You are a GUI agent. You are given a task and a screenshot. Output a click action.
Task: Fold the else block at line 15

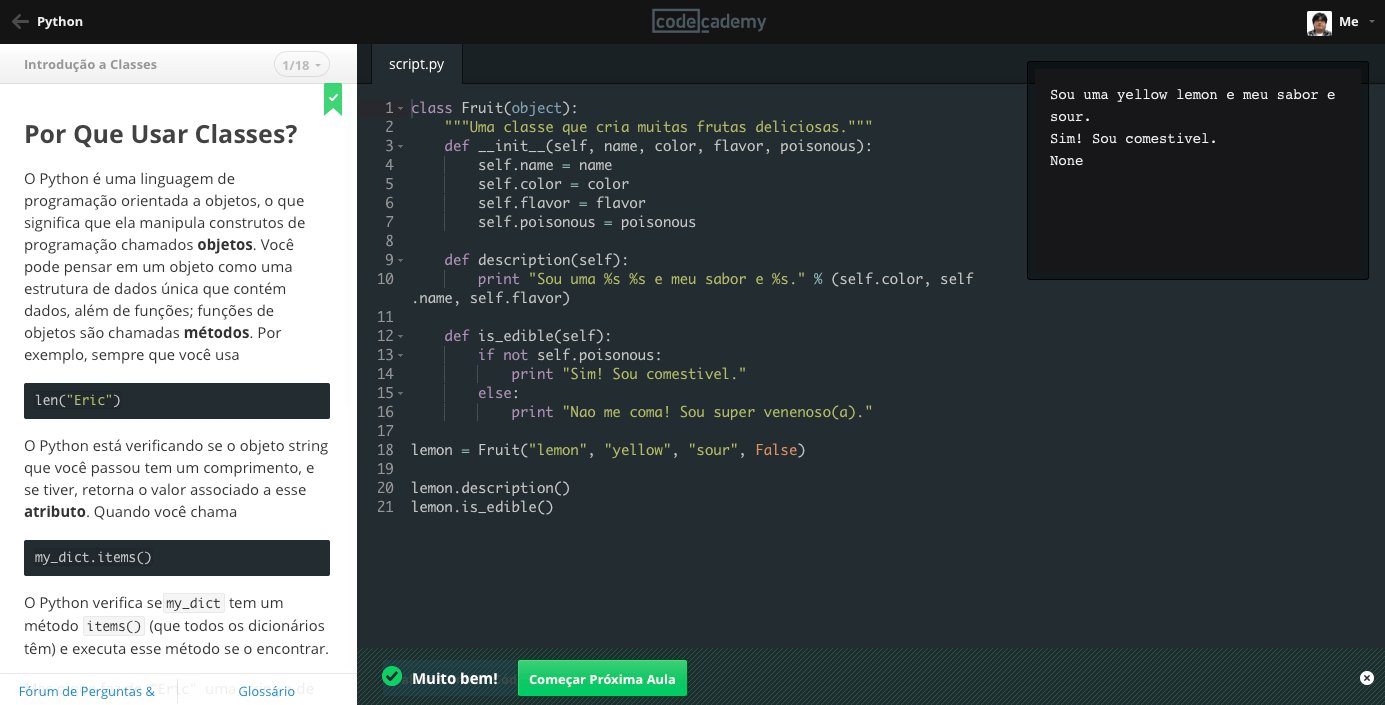[400, 392]
